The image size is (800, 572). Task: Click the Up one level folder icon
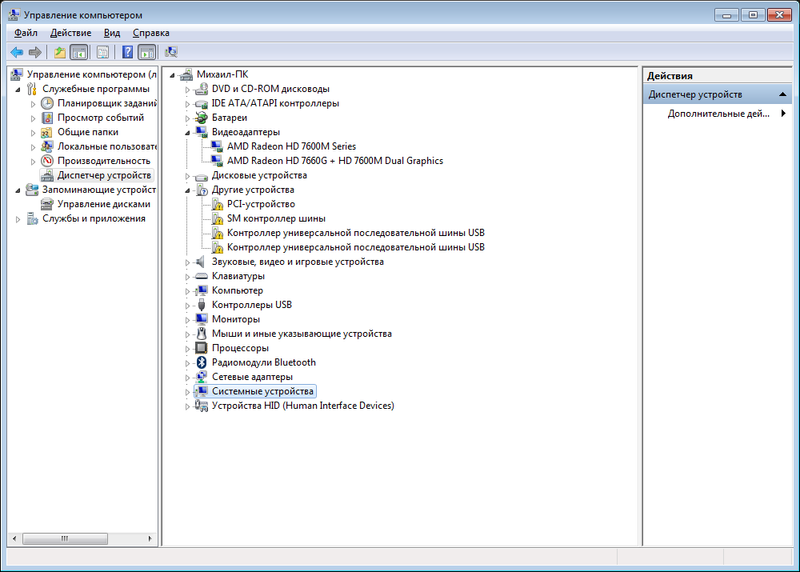[x=60, y=52]
